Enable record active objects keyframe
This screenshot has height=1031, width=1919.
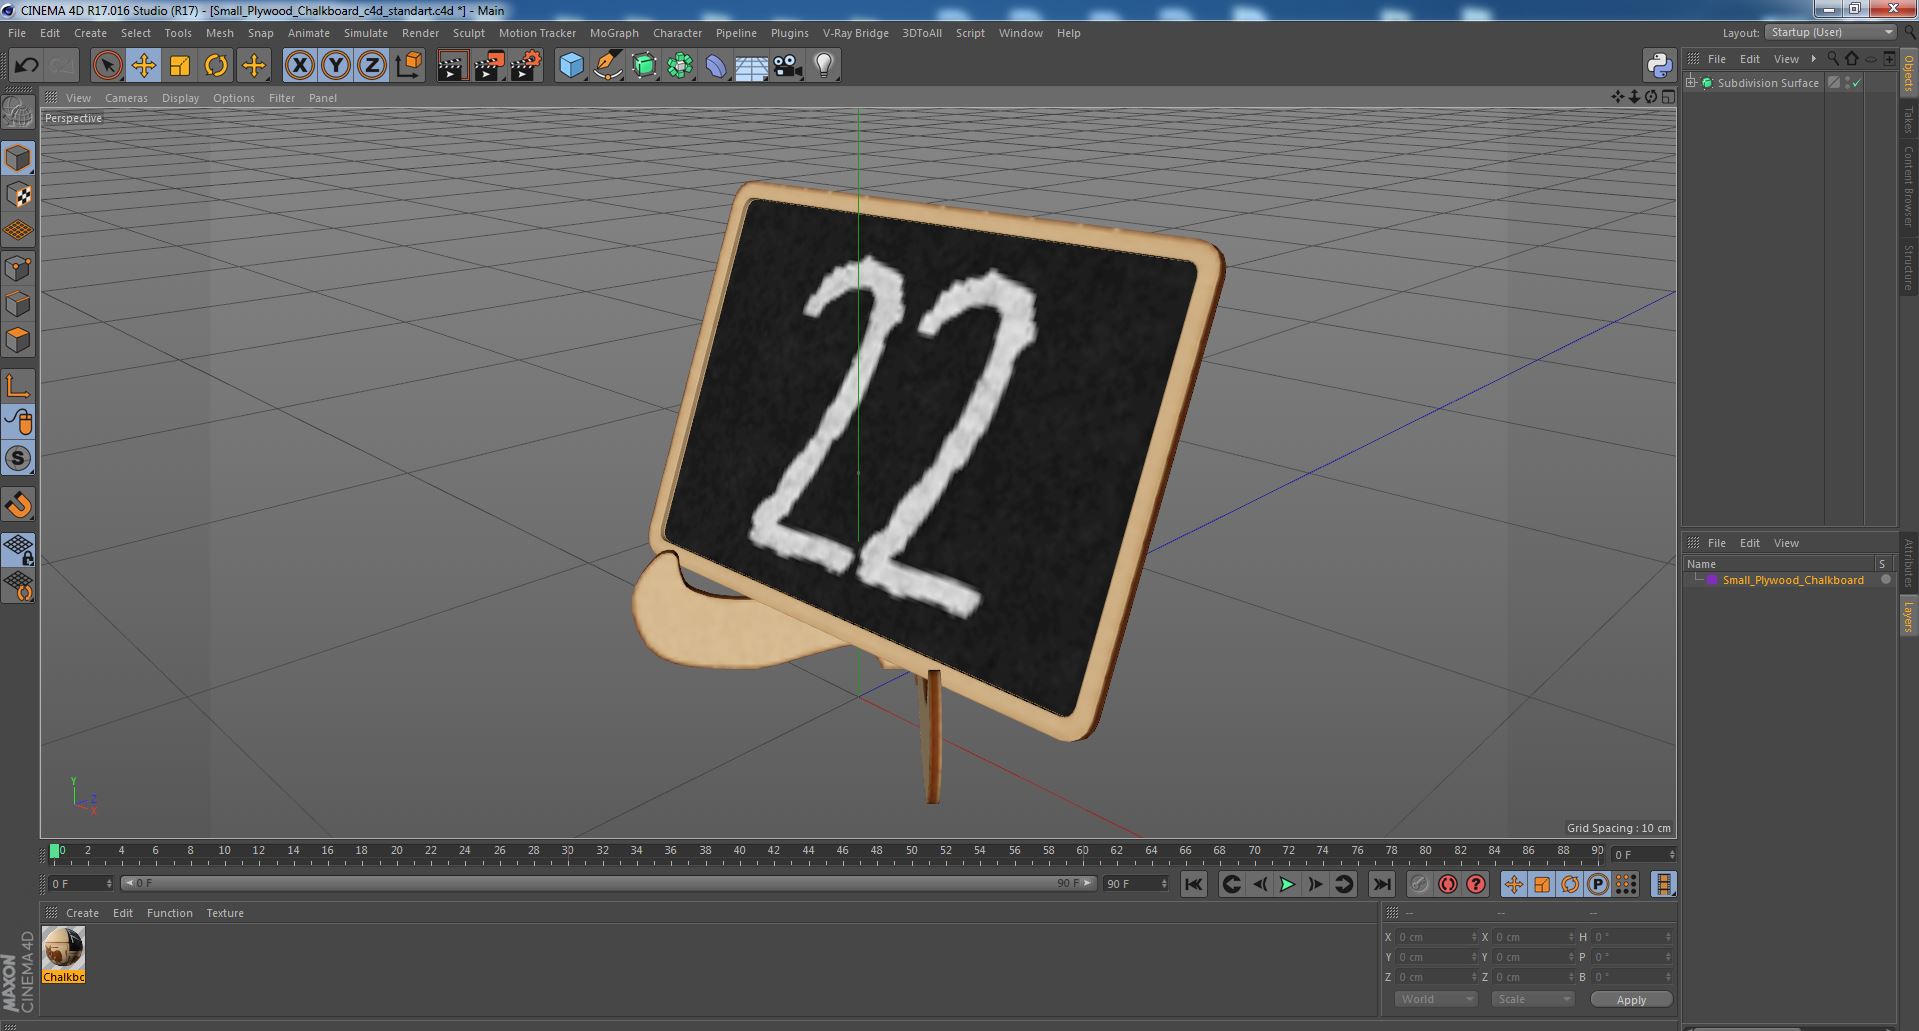coord(1419,884)
